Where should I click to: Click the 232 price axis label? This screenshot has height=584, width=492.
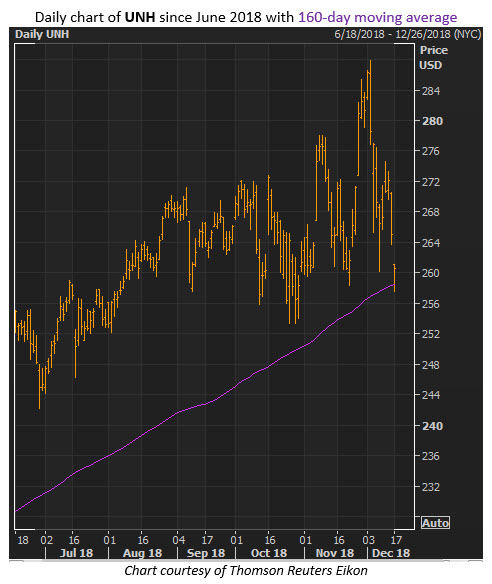click(x=431, y=487)
